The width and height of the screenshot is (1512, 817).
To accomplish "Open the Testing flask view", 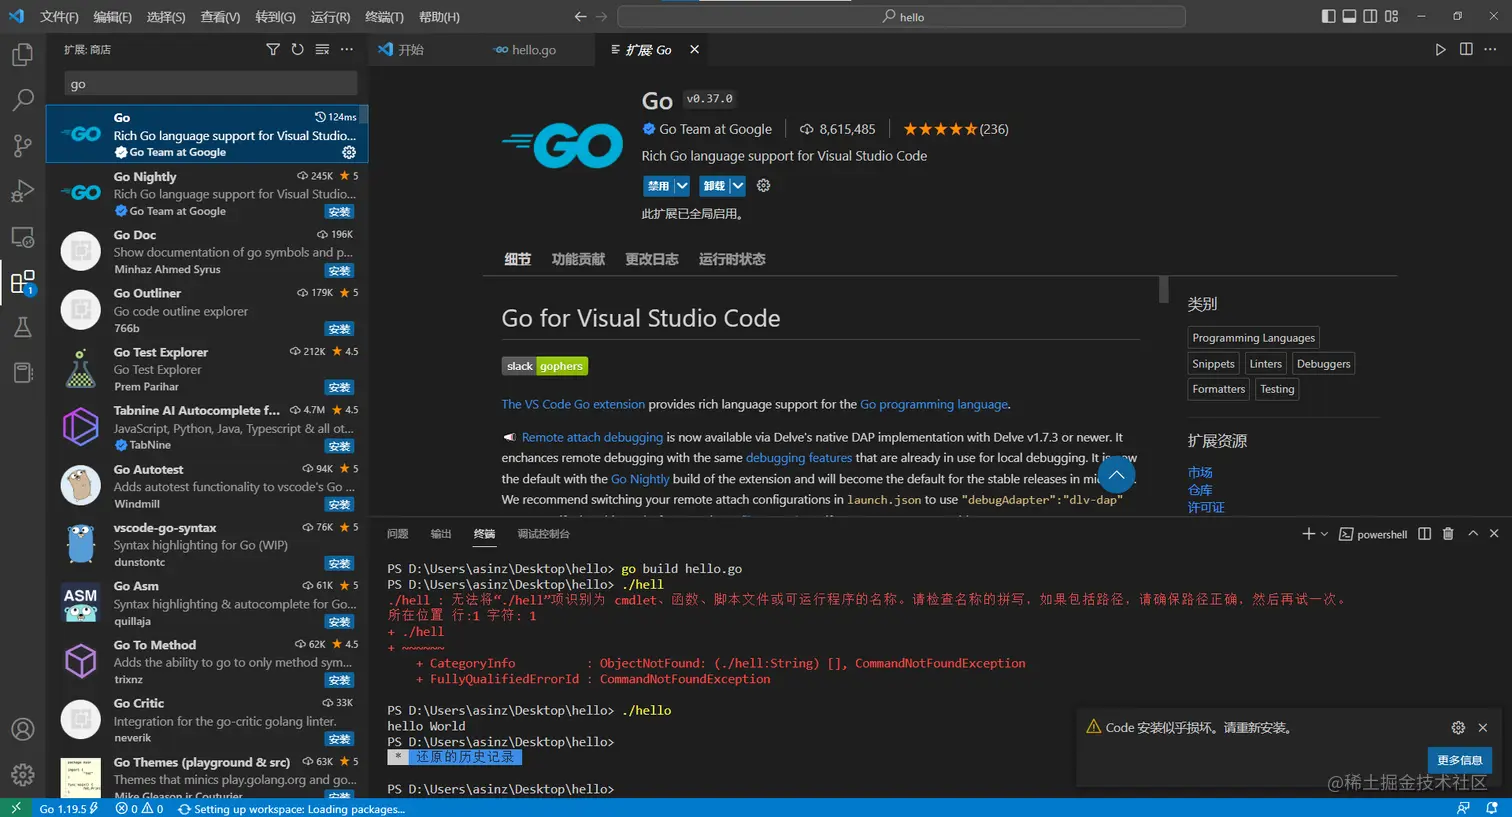I will [22, 327].
